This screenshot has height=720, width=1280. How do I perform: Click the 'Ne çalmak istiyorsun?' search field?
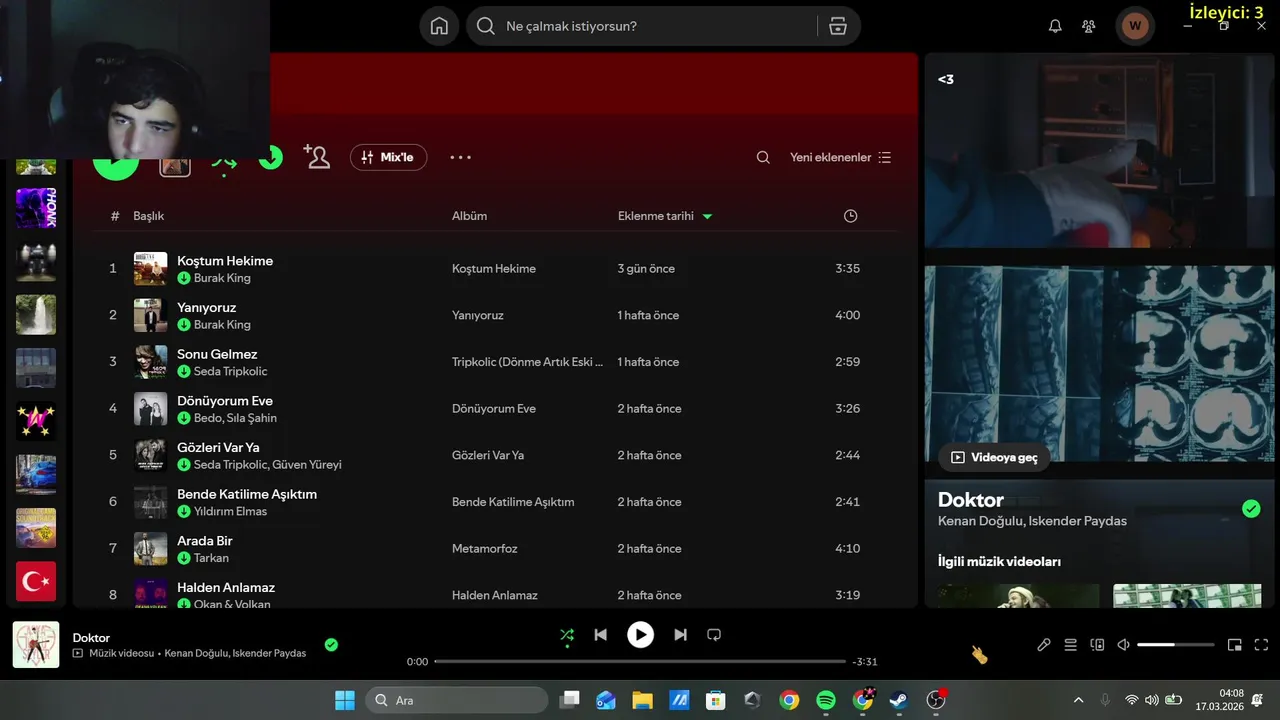640,26
